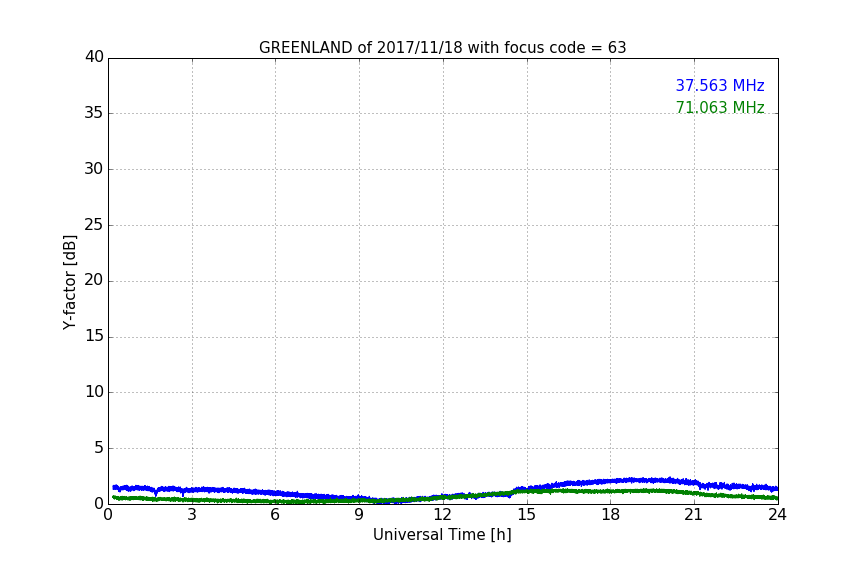Click the x-axis tick label '12'

click(442, 515)
